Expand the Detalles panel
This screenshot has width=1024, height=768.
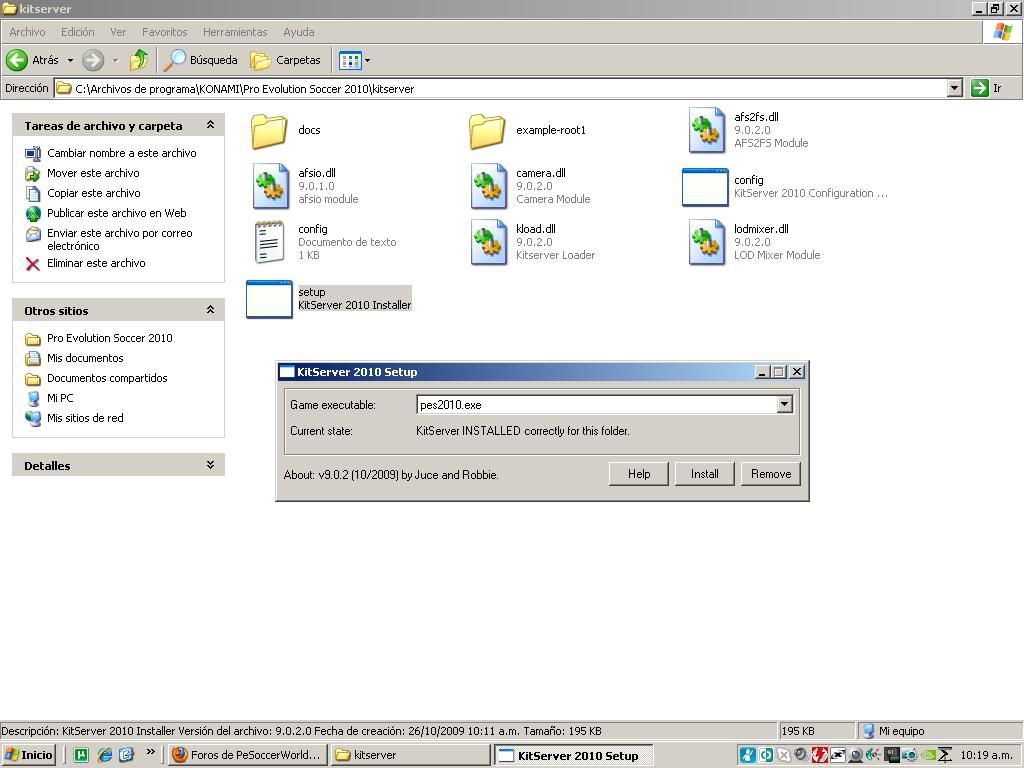click(210, 465)
